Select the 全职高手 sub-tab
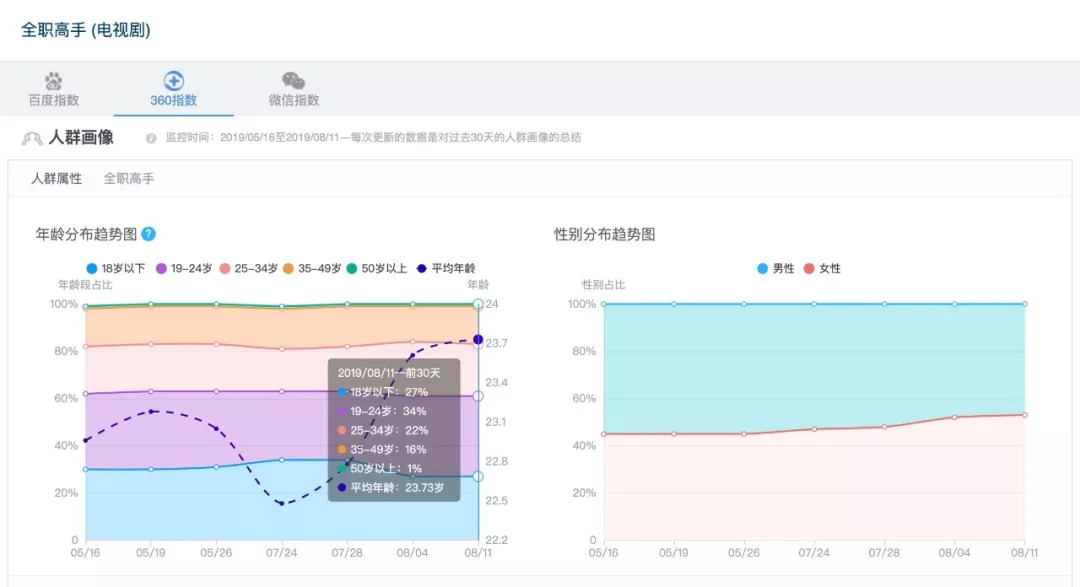 coord(129,179)
